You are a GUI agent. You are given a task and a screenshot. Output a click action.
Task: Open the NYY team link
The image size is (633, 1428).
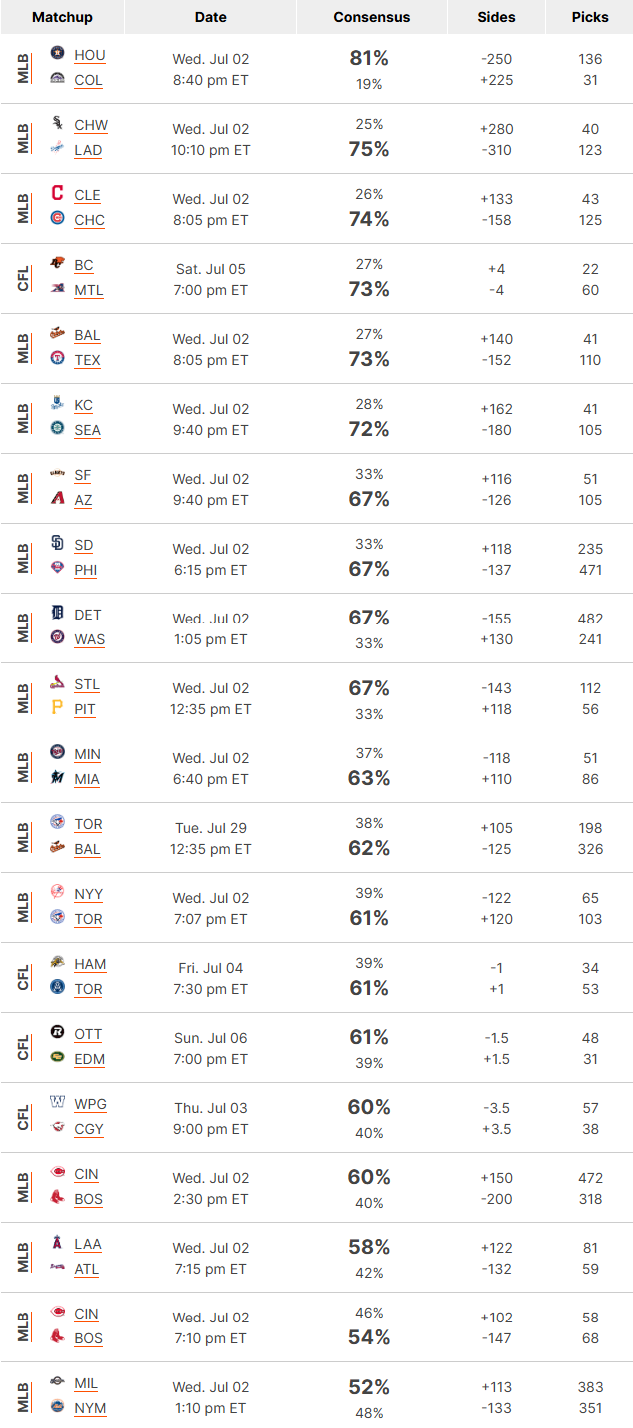pyautogui.click(x=89, y=895)
